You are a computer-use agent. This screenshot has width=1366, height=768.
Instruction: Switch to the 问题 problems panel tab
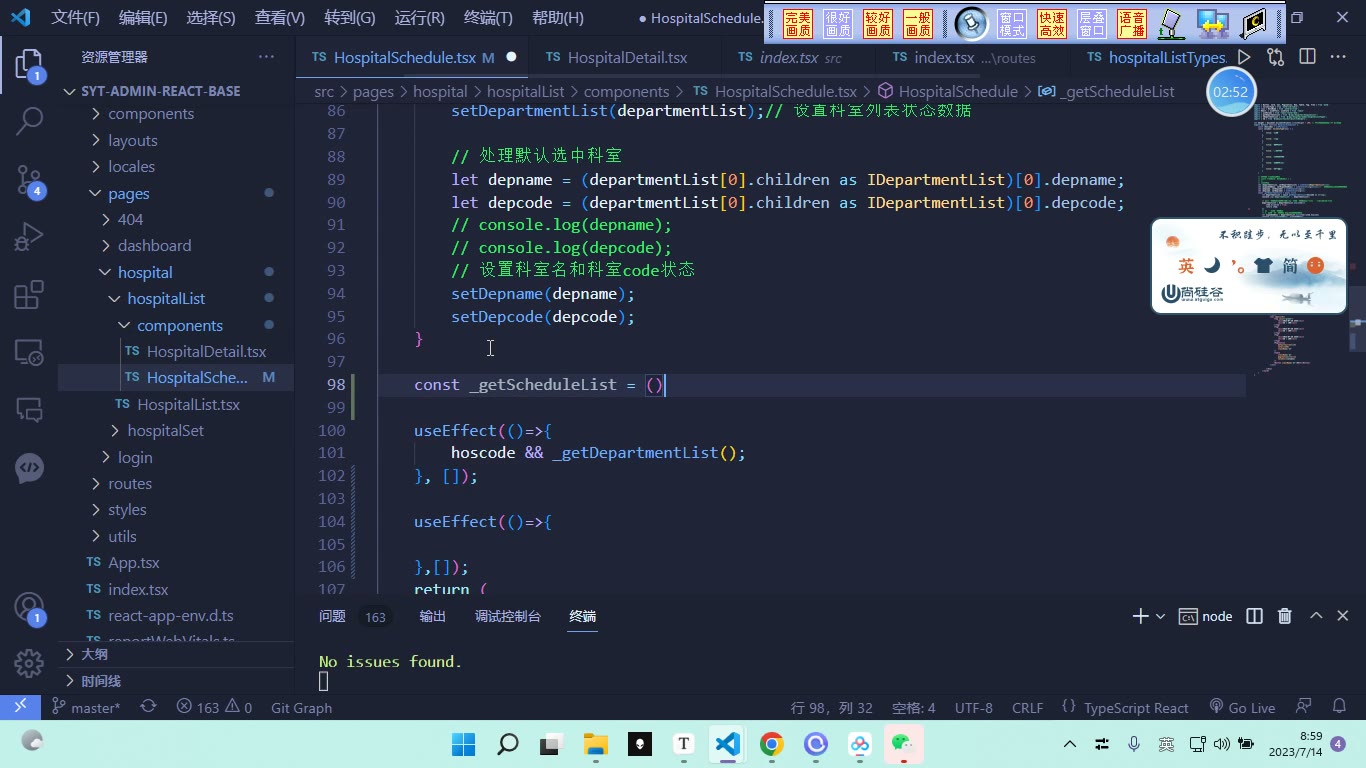[x=332, y=616]
